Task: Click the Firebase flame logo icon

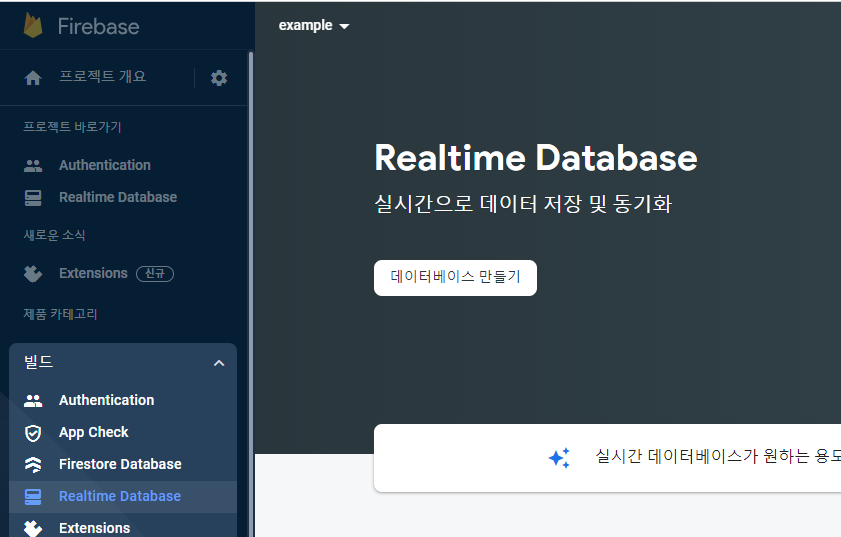Action: point(33,25)
